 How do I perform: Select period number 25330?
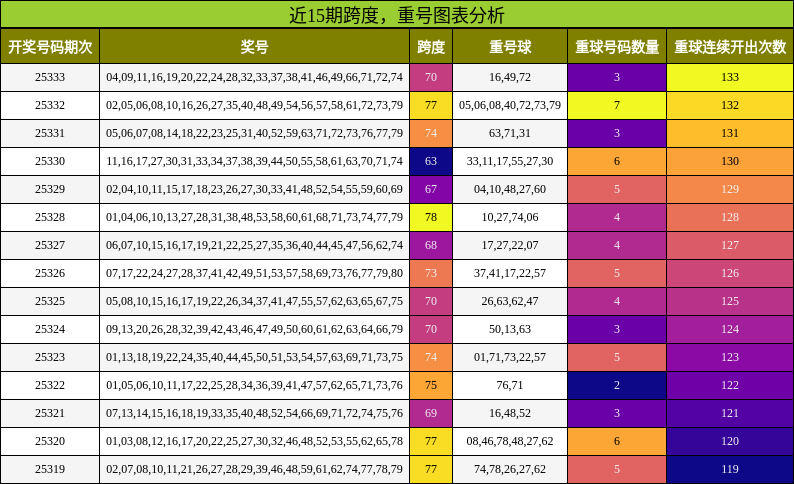click(x=50, y=162)
